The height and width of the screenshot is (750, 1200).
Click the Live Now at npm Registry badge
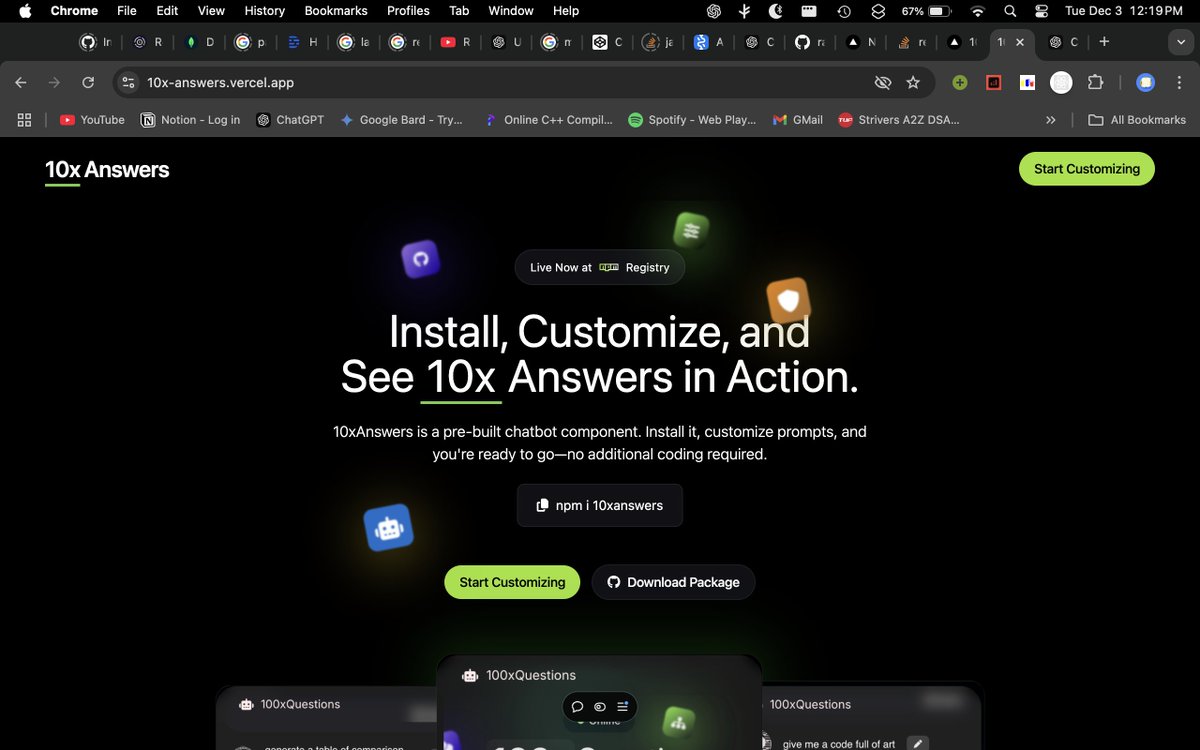[x=600, y=267]
